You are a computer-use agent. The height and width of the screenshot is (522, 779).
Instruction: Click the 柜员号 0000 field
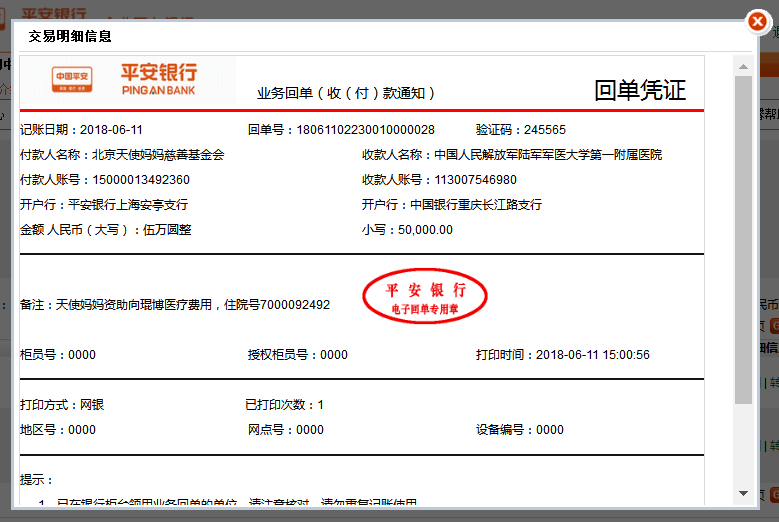pos(58,355)
